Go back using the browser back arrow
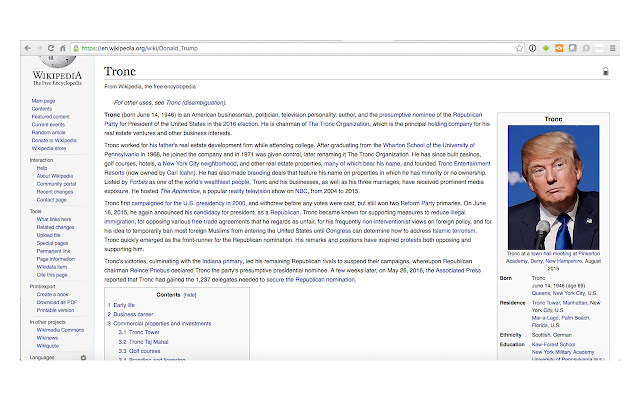 pyautogui.click(x=28, y=48)
